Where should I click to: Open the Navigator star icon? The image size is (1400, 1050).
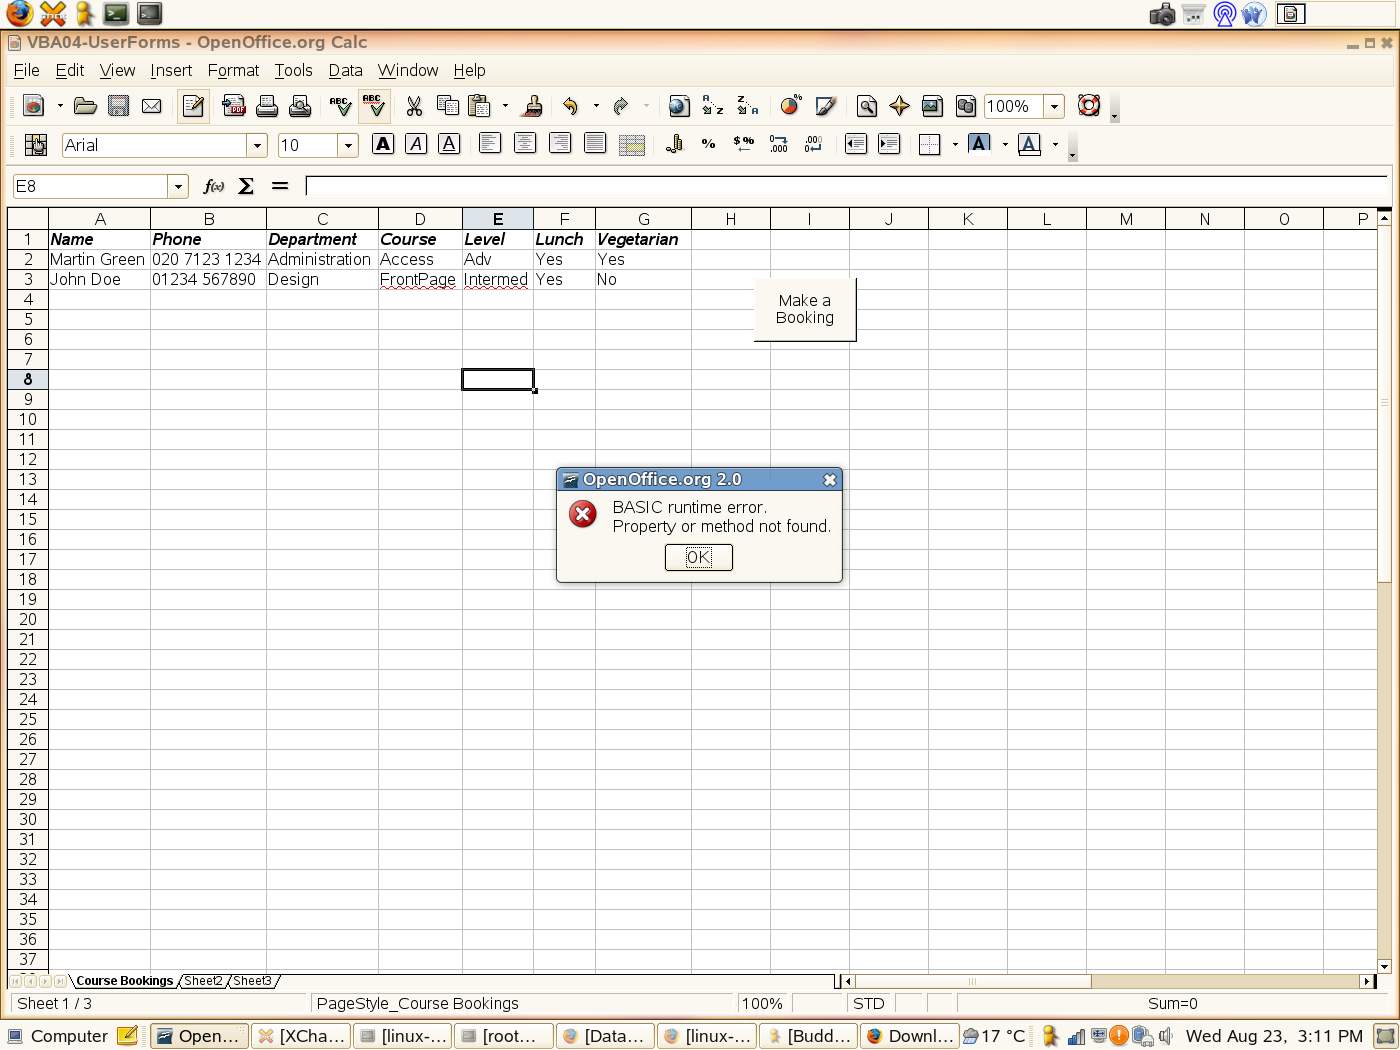[899, 106]
